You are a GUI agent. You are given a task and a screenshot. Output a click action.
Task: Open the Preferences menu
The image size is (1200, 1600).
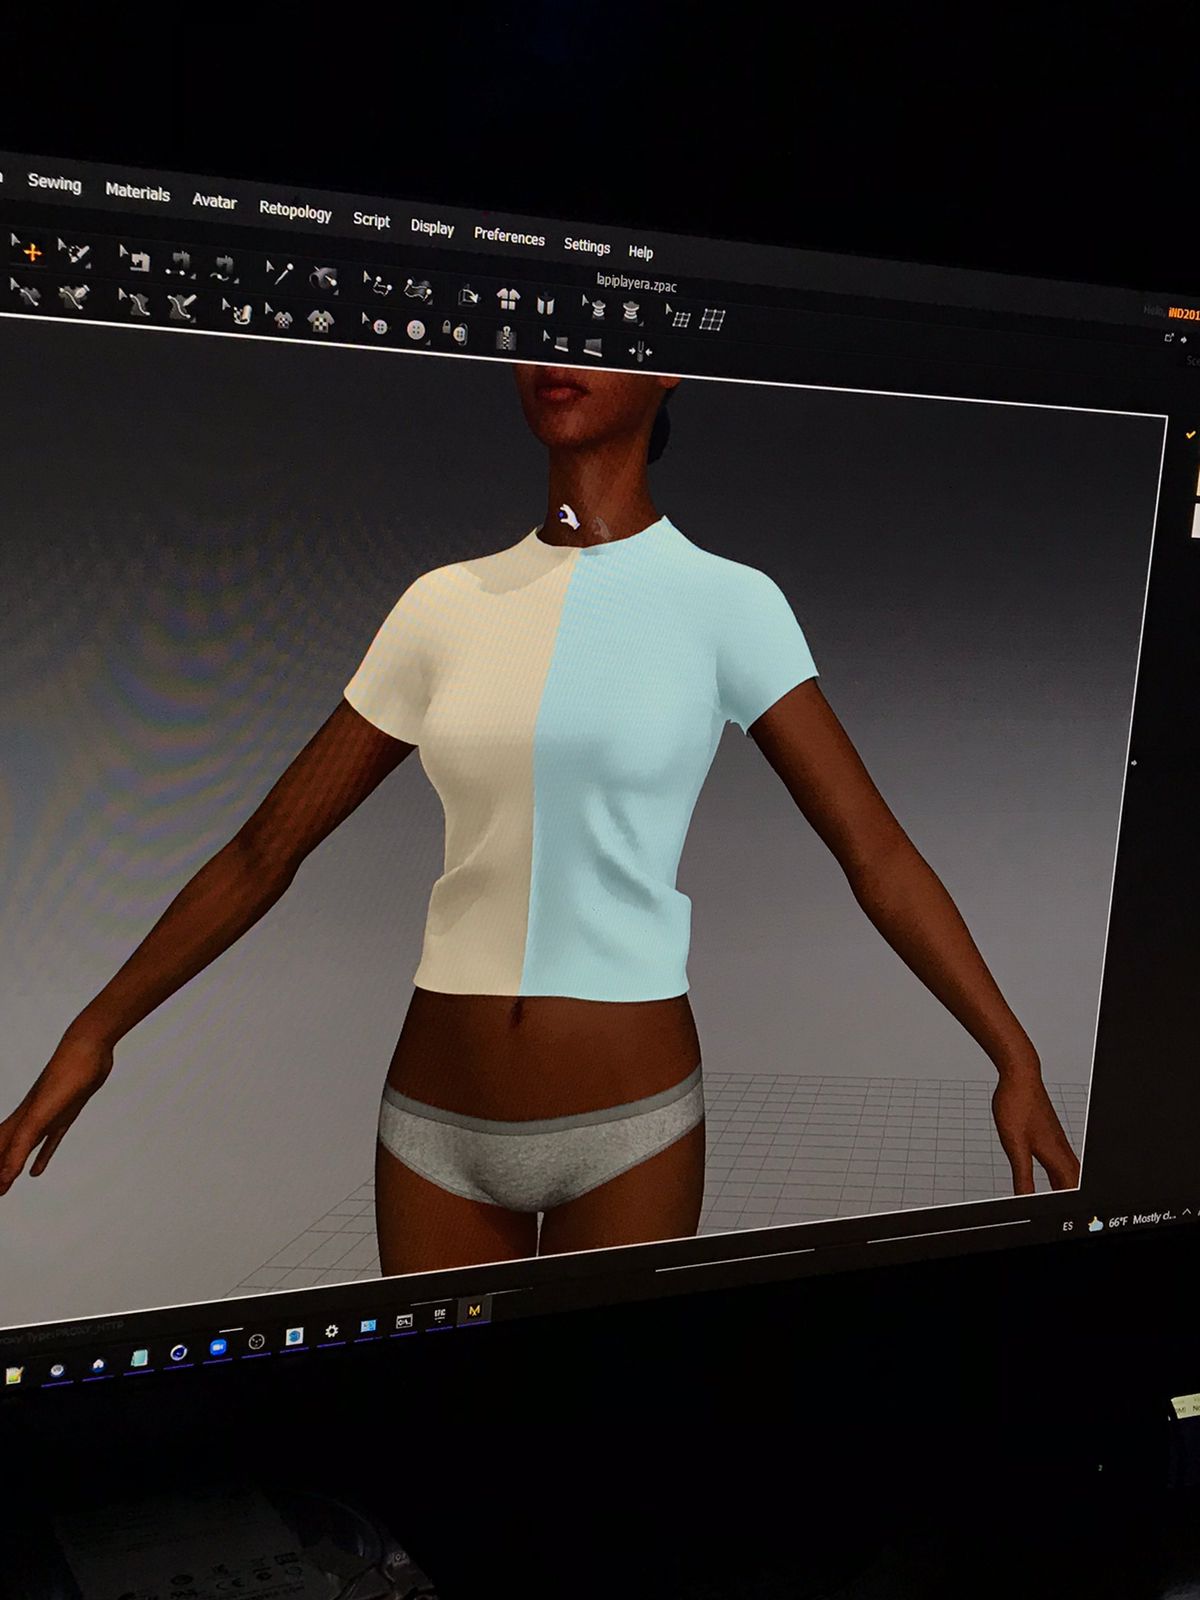coord(509,237)
